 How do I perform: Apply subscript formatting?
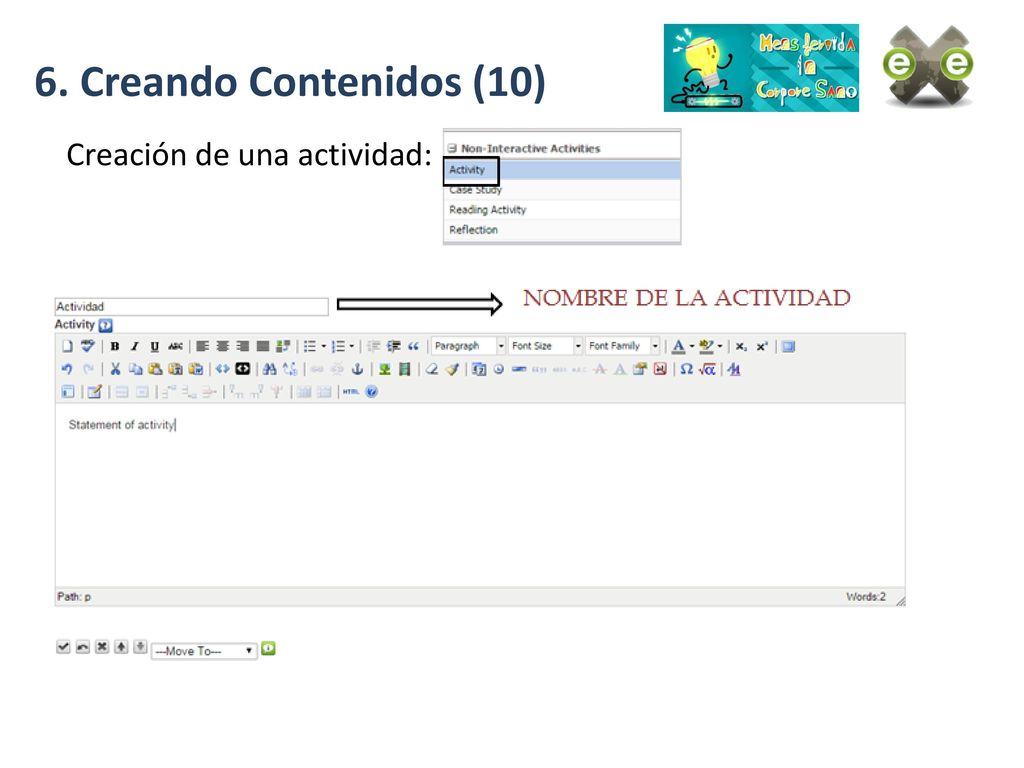(x=741, y=347)
